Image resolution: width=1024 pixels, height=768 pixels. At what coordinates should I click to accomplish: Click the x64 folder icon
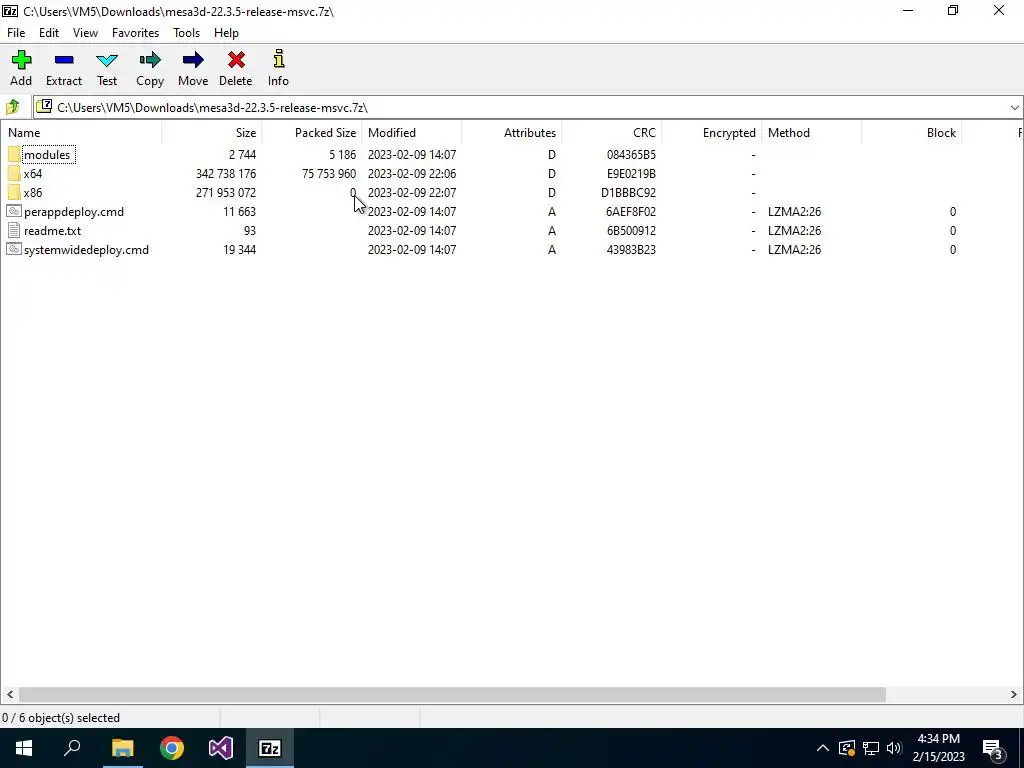coord(14,174)
